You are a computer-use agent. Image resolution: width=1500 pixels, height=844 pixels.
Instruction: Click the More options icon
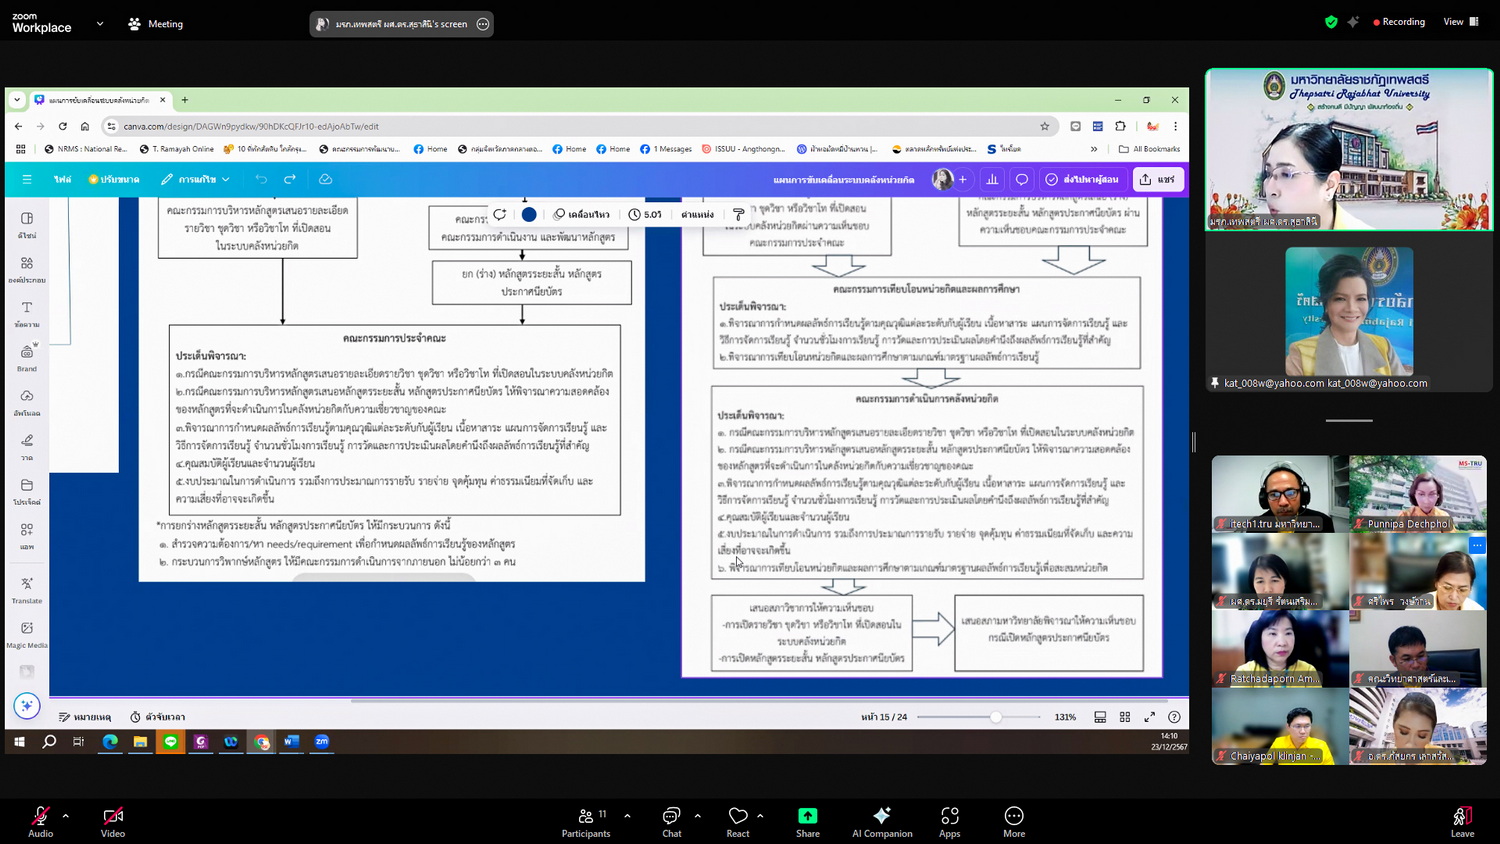[1013, 821]
